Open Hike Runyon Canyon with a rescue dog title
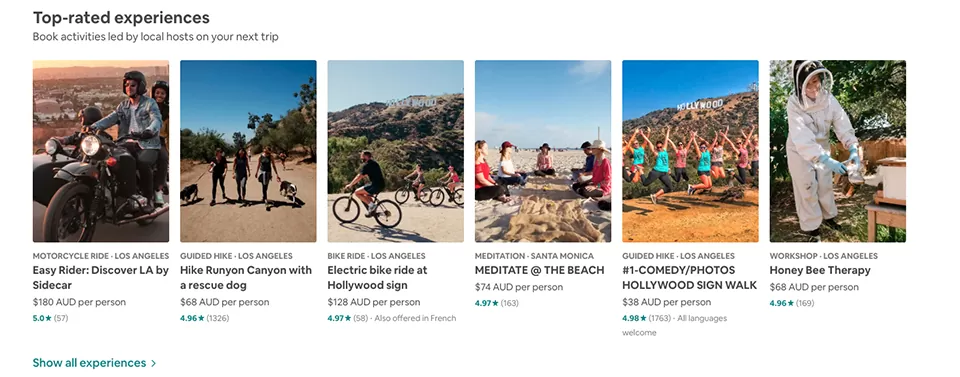This screenshot has width=960, height=377. pos(246,277)
